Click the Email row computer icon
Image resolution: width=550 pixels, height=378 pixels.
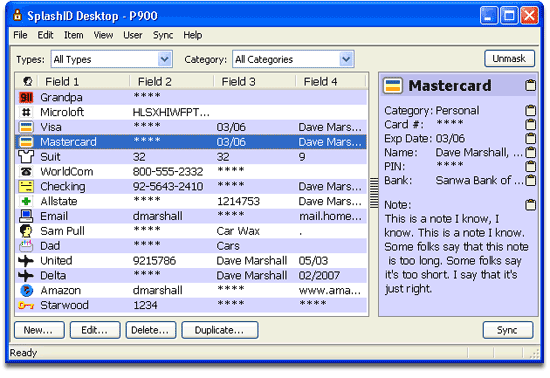coord(26,216)
